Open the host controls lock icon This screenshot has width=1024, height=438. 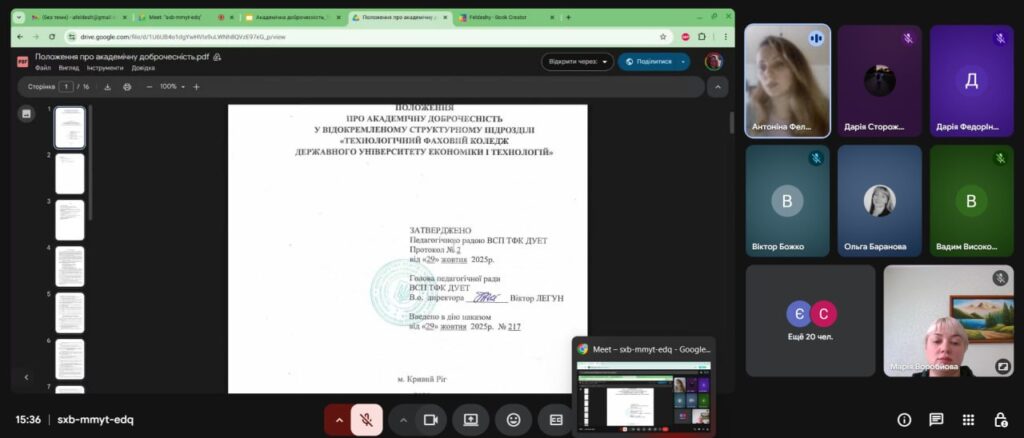coord(1000,420)
